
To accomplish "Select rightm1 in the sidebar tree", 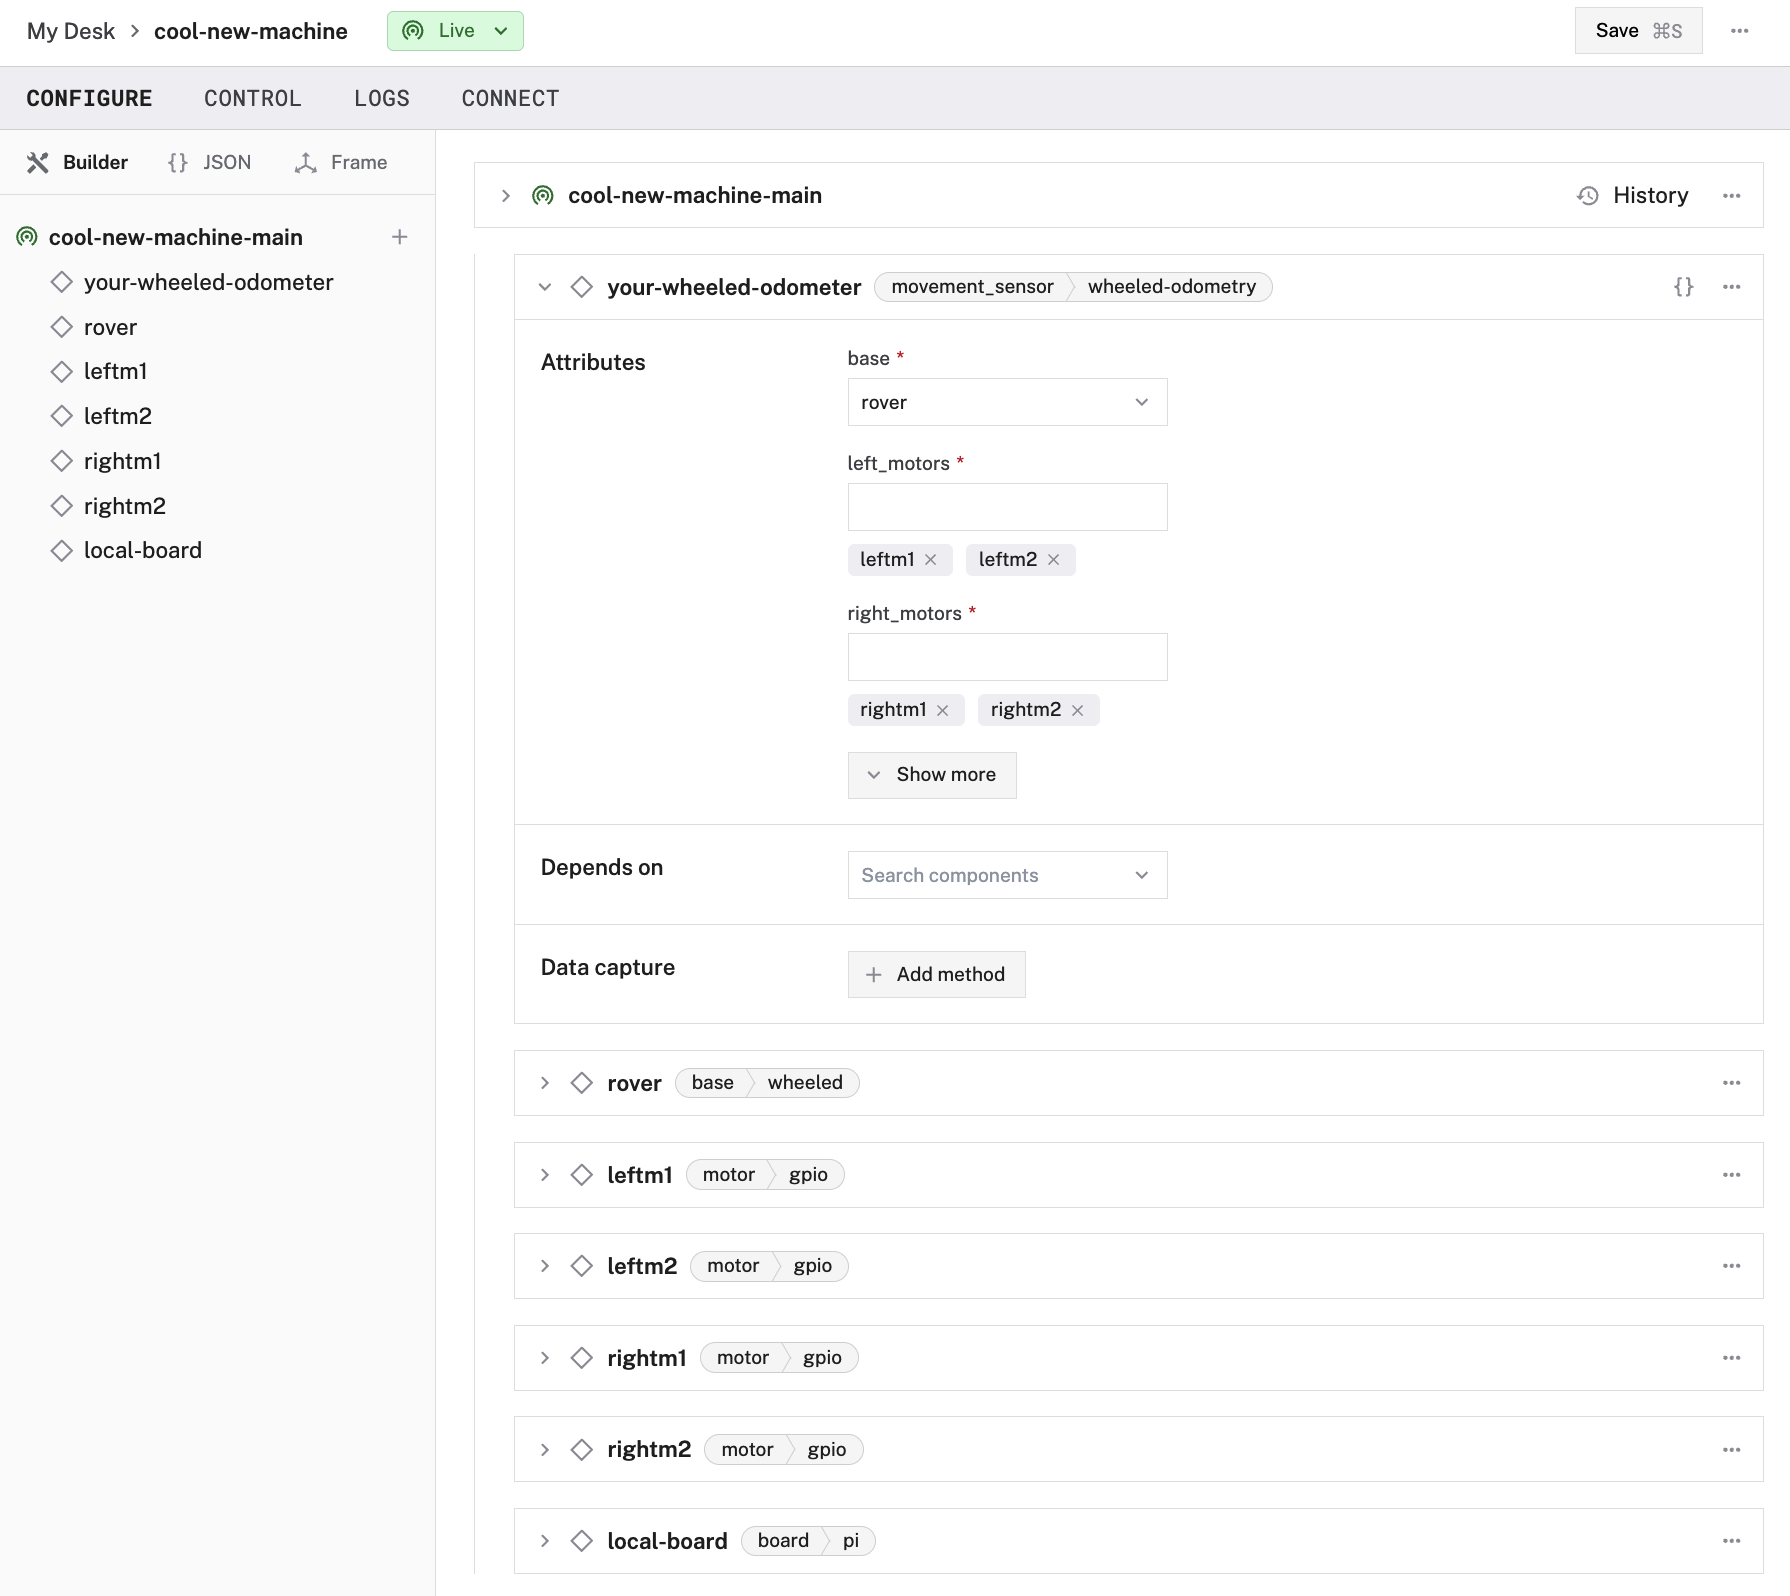I will click(122, 461).
